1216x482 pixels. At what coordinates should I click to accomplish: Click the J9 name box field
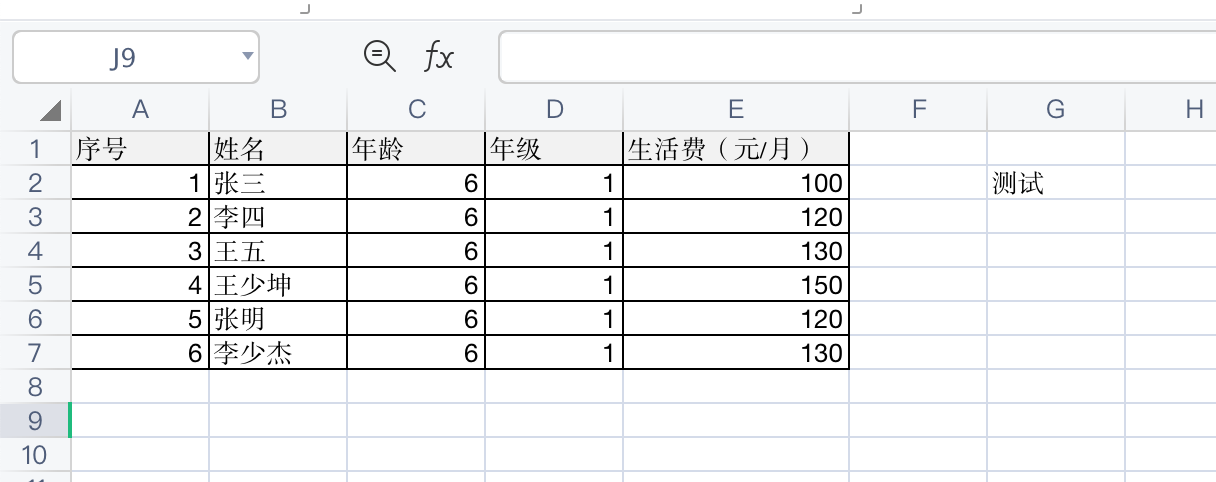pos(122,58)
